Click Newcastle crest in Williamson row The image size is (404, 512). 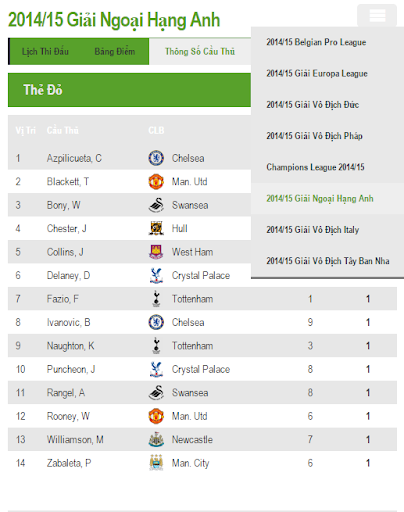click(x=156, y=440)
